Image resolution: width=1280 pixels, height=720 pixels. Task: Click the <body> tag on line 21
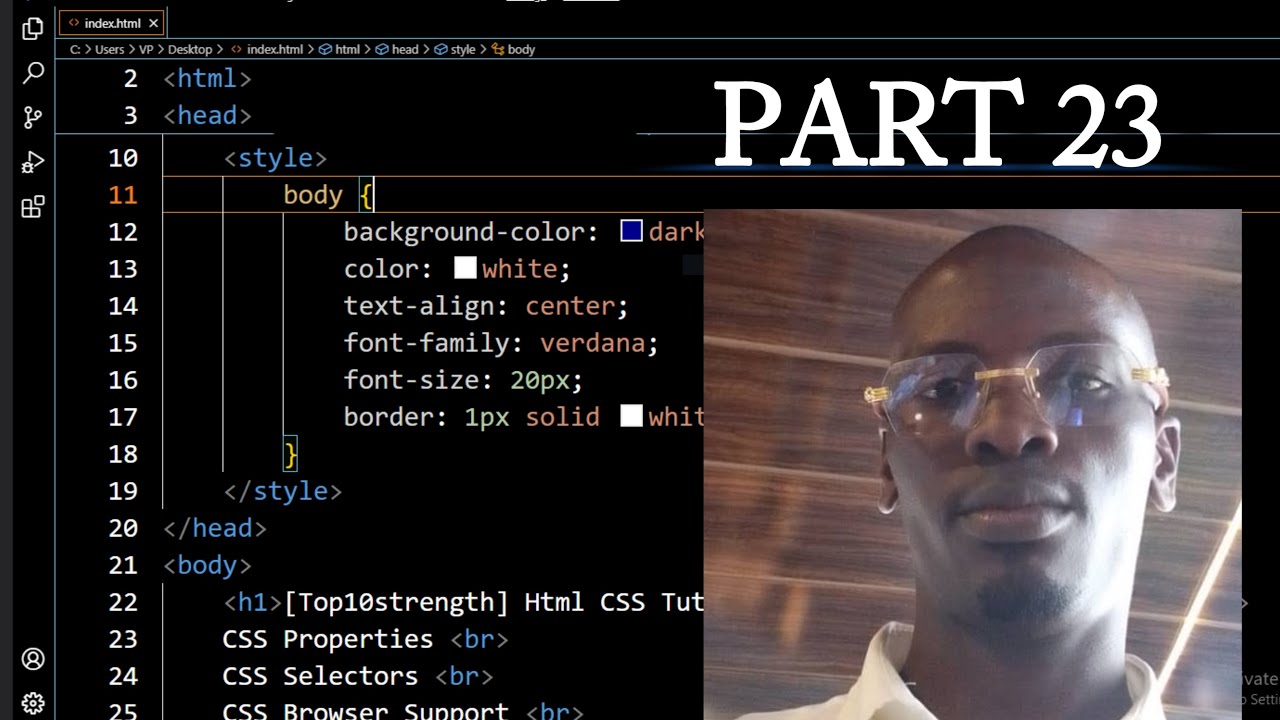click(x=207, y=565)
